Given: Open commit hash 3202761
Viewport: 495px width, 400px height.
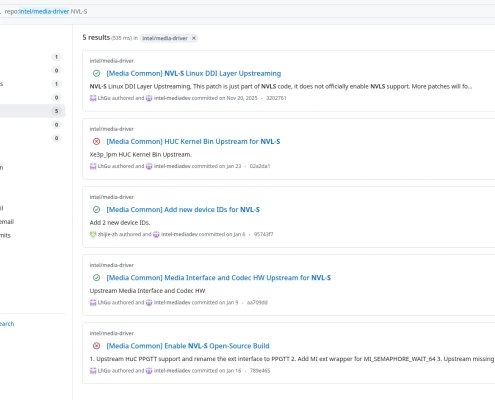Looking at the screenshot, I should click(276, 98).
